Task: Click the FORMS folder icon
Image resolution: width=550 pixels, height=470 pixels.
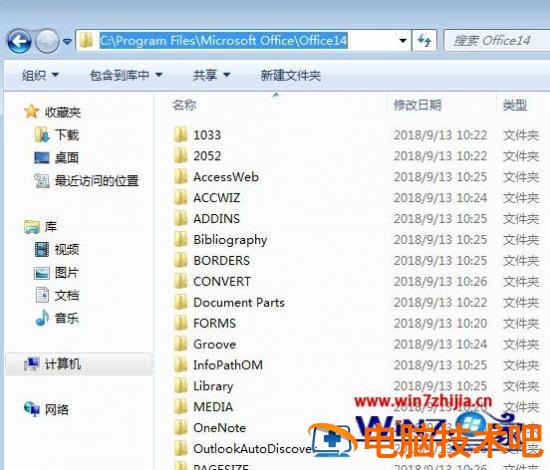Action: [181, 323]
